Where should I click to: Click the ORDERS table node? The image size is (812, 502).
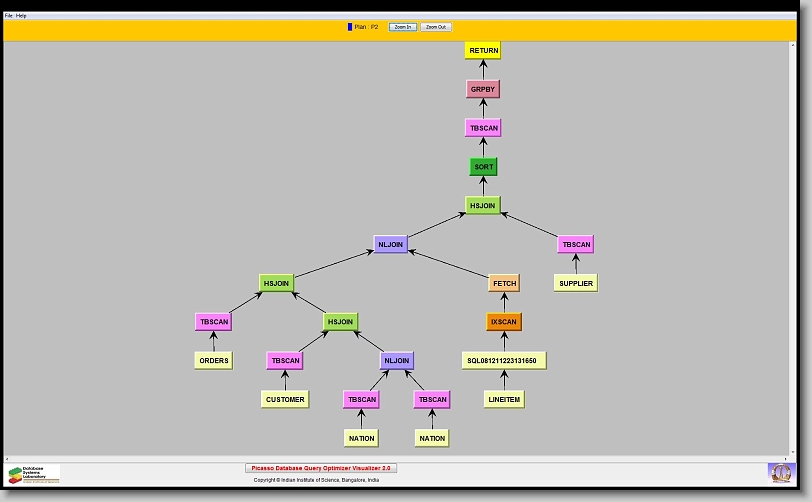(213, 360)
